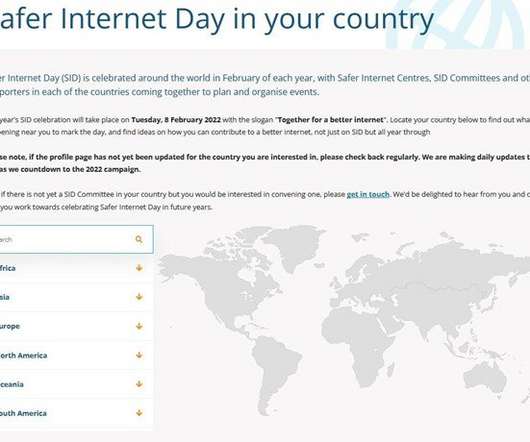Image resolution: width=530 pixels, height=442 pixels.
Task: Select the North America list item label
Action: [23, 355]
